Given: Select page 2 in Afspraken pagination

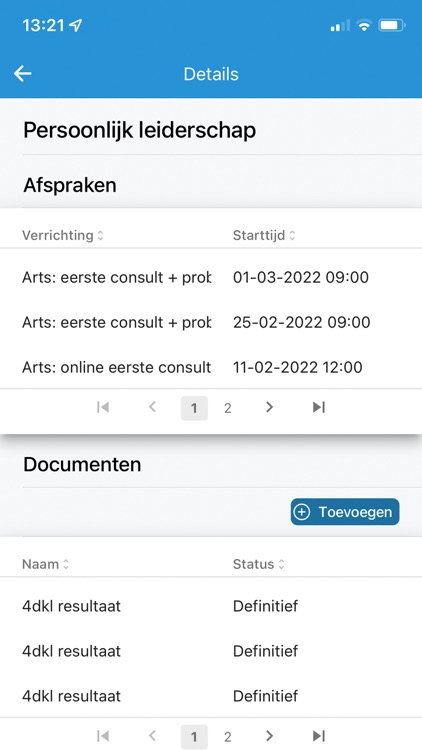Looking at the screenshot, I should click(x=228, y=408).
